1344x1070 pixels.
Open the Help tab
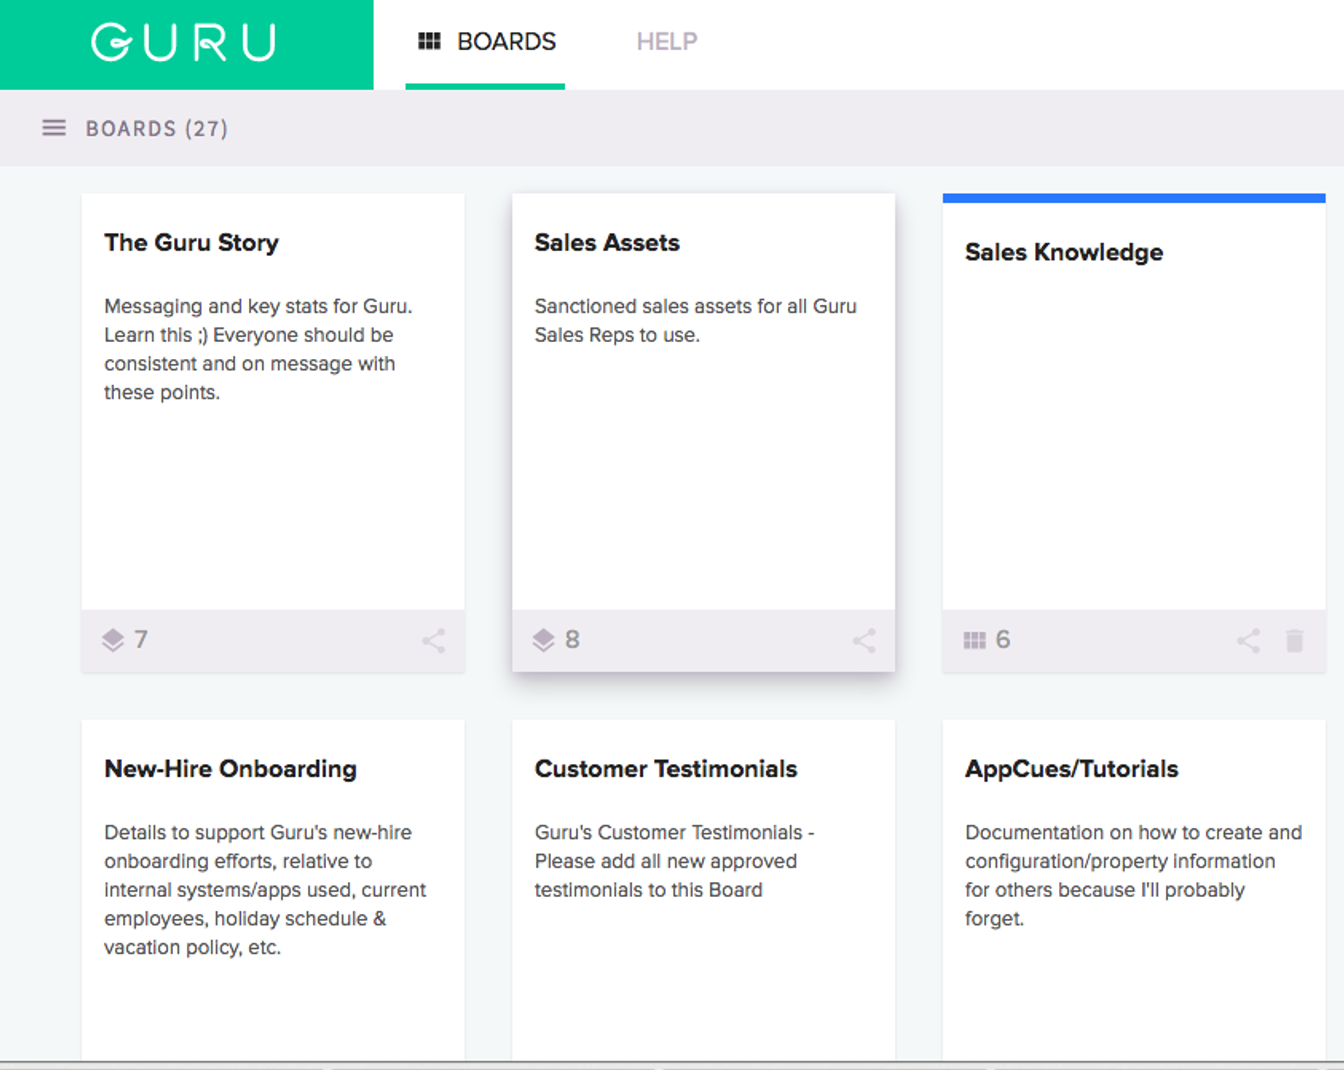tap(667, 42)
